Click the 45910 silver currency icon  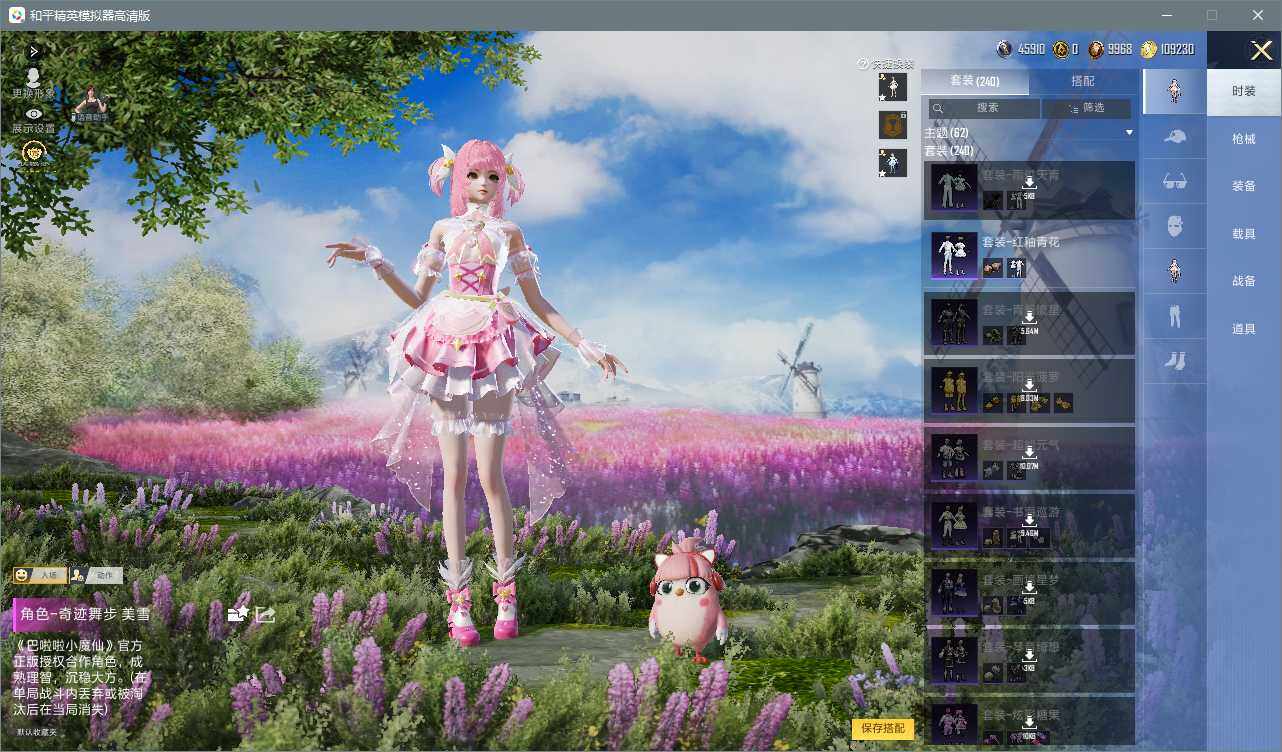click(1004, 49)
